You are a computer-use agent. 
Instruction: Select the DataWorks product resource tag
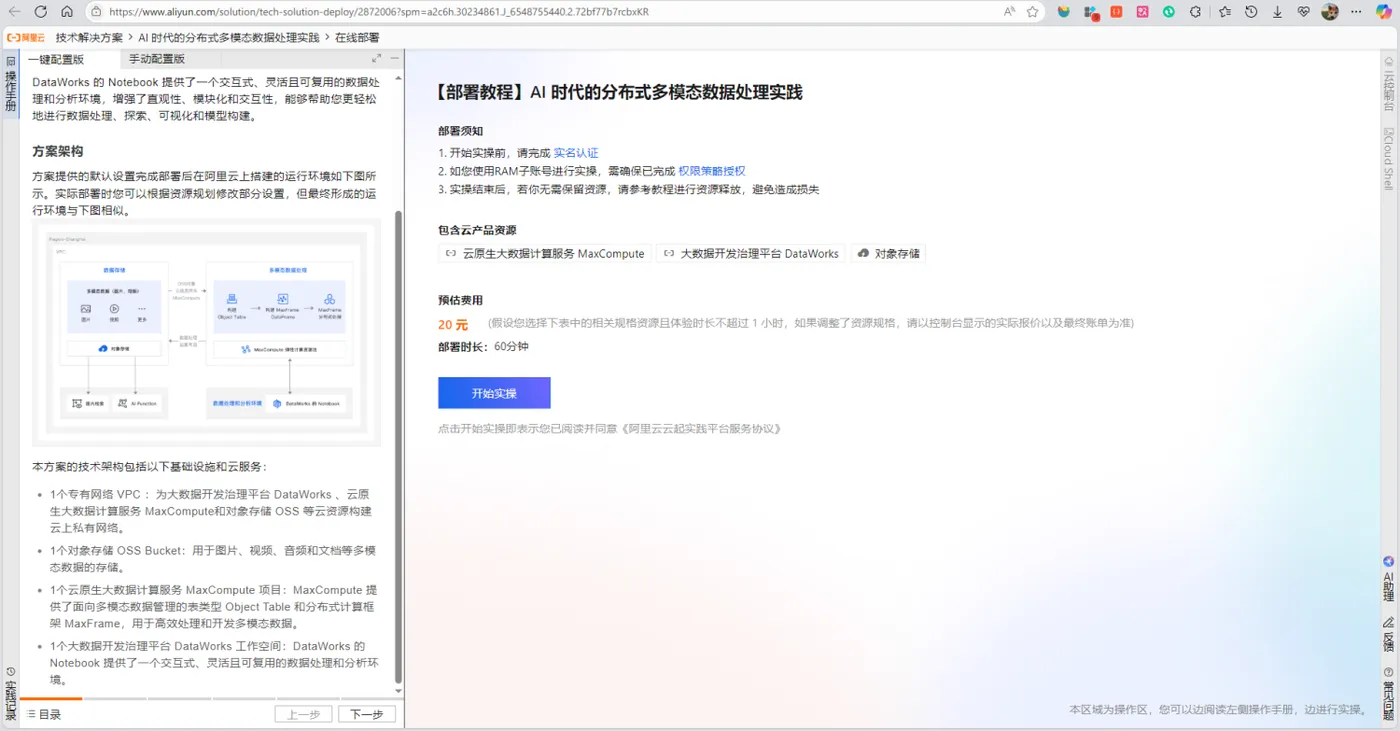click(750, 254)
